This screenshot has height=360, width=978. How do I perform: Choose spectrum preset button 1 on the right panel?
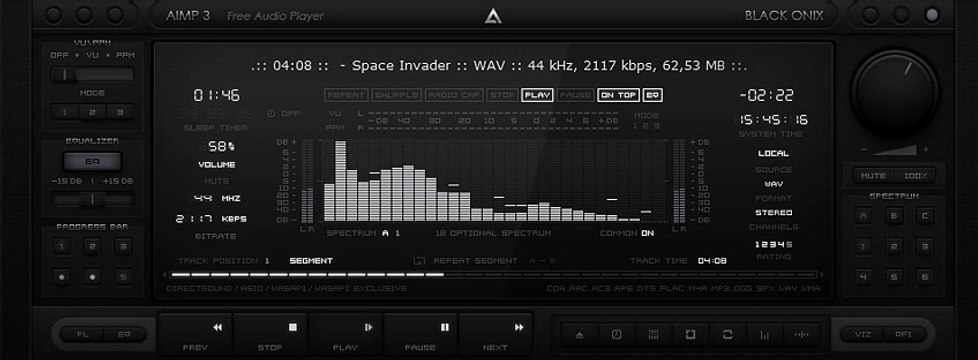coord(863,246)
